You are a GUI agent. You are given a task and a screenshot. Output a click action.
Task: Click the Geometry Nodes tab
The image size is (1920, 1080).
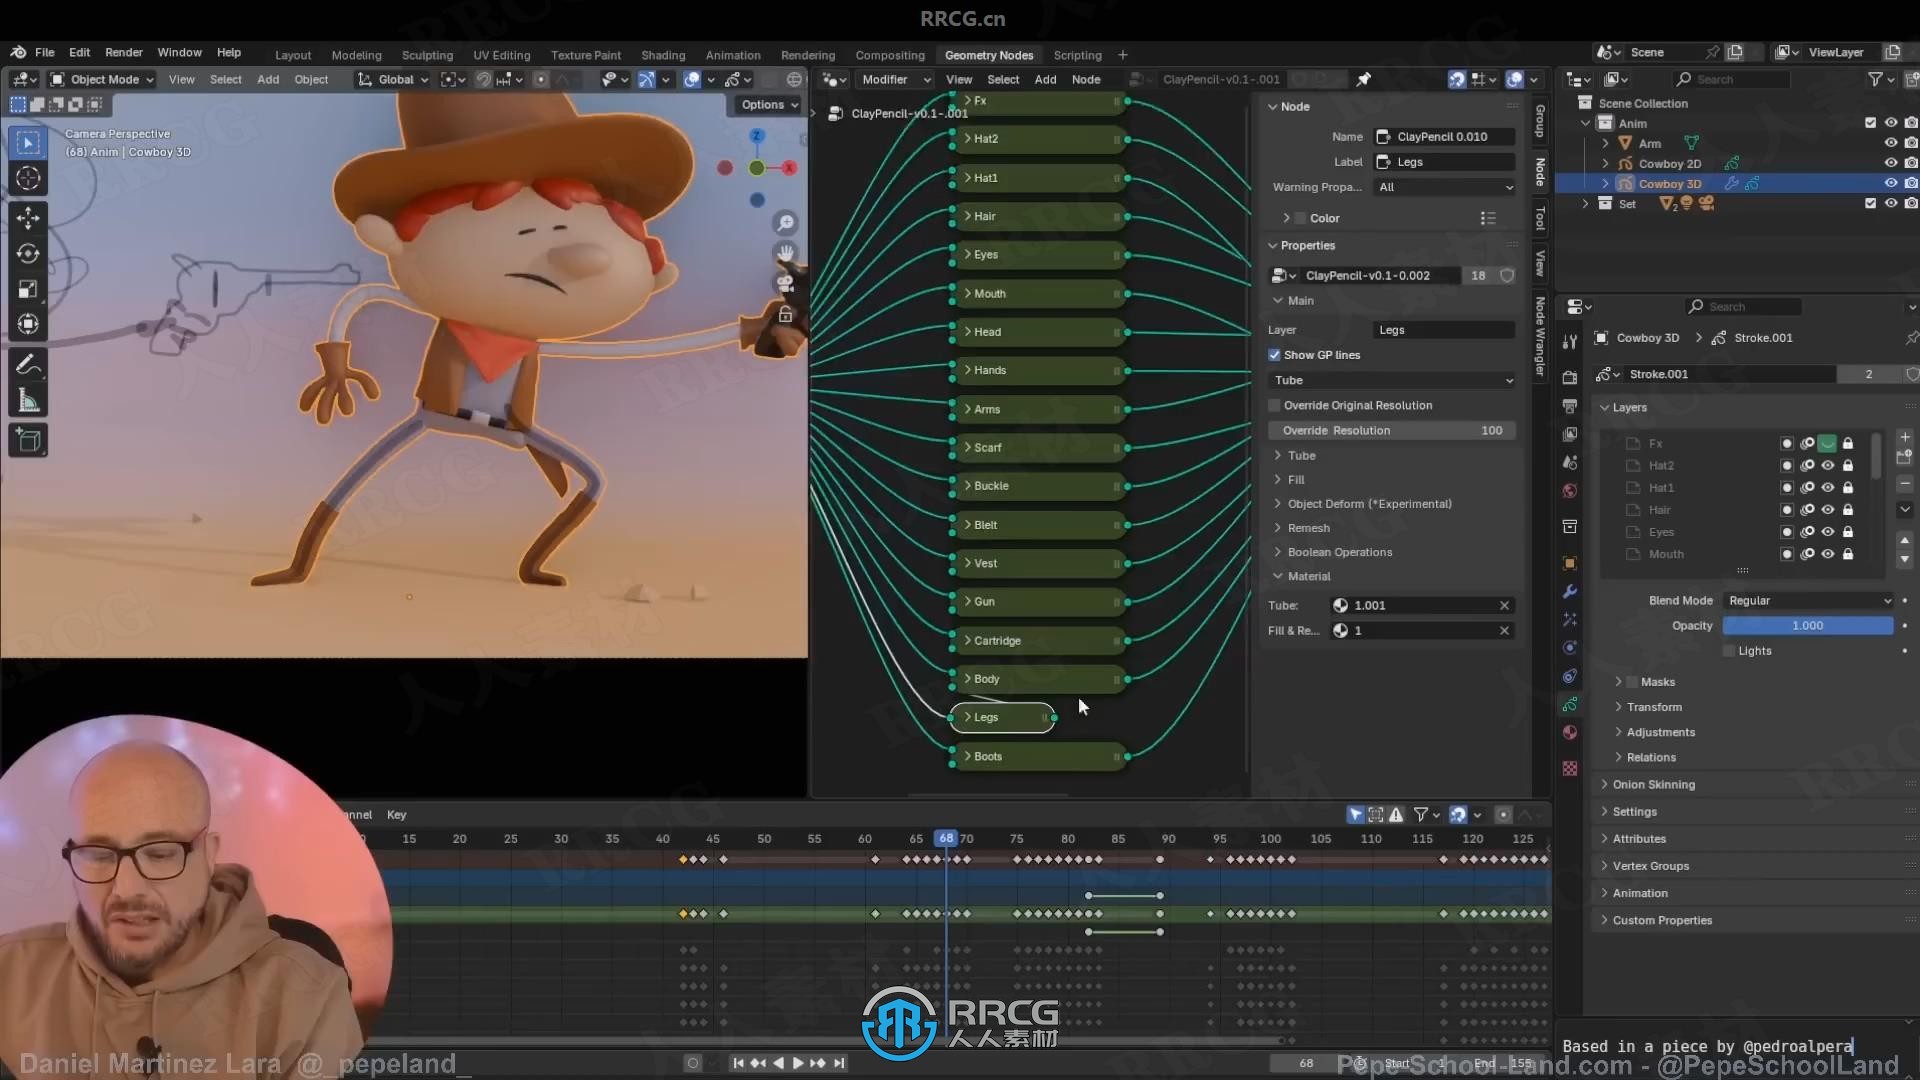989,54
